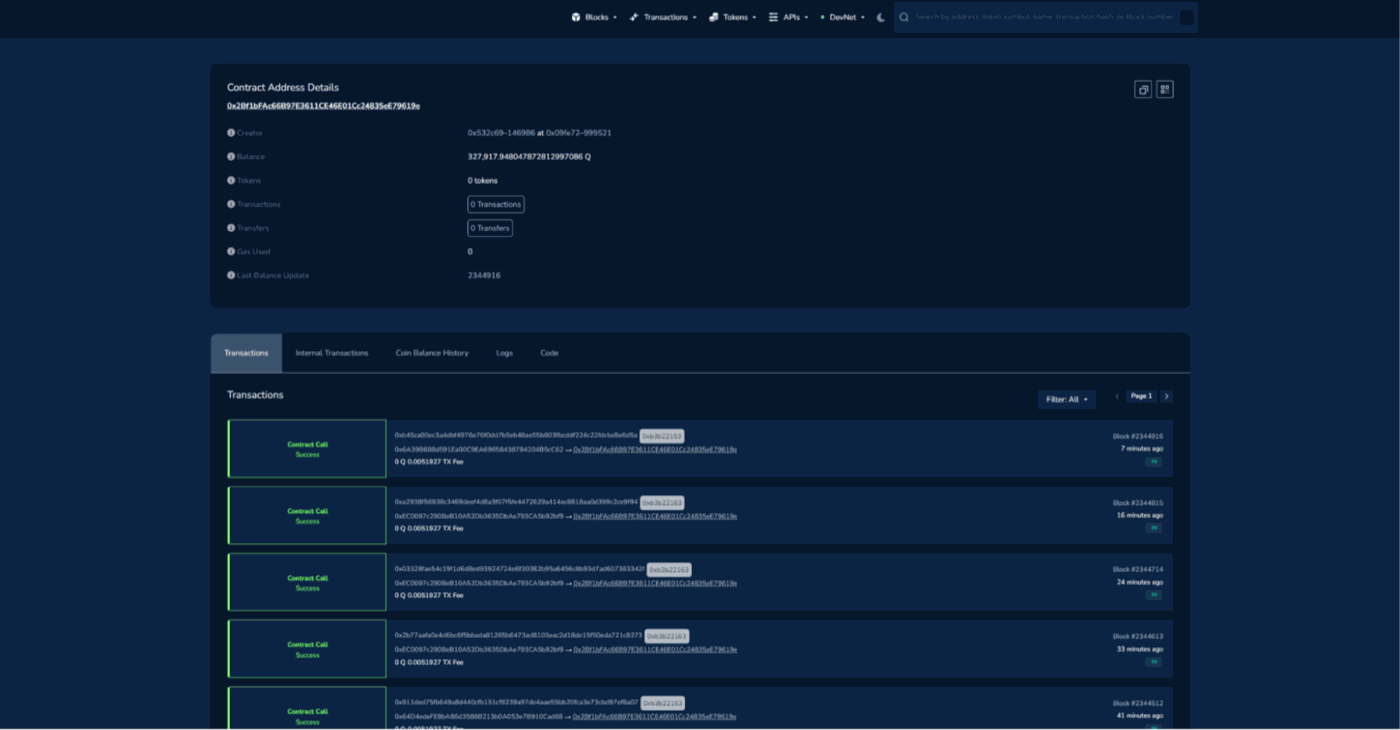Open transaction hash starting 0xa2938f56938c

(x=516, y=503)
